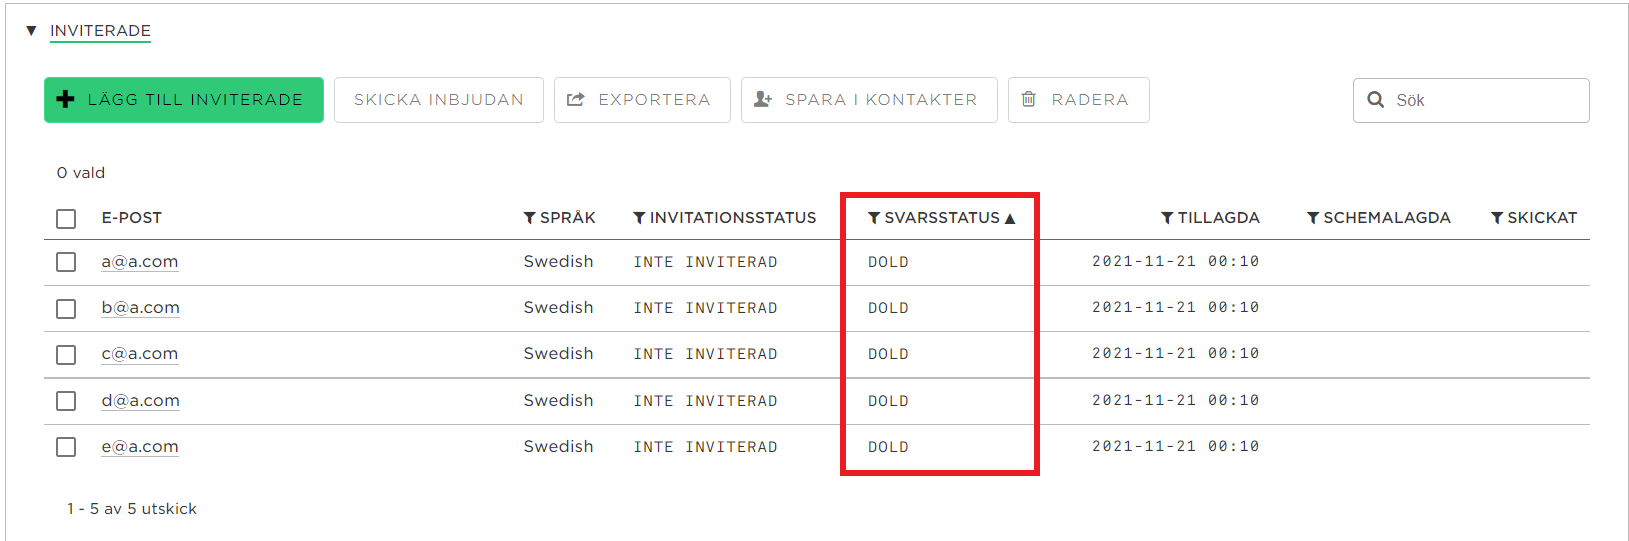This screenshot has width=1629, height=541.
Task: Open the SKICKAT filter icon
Action: (x=1497, y=218)
